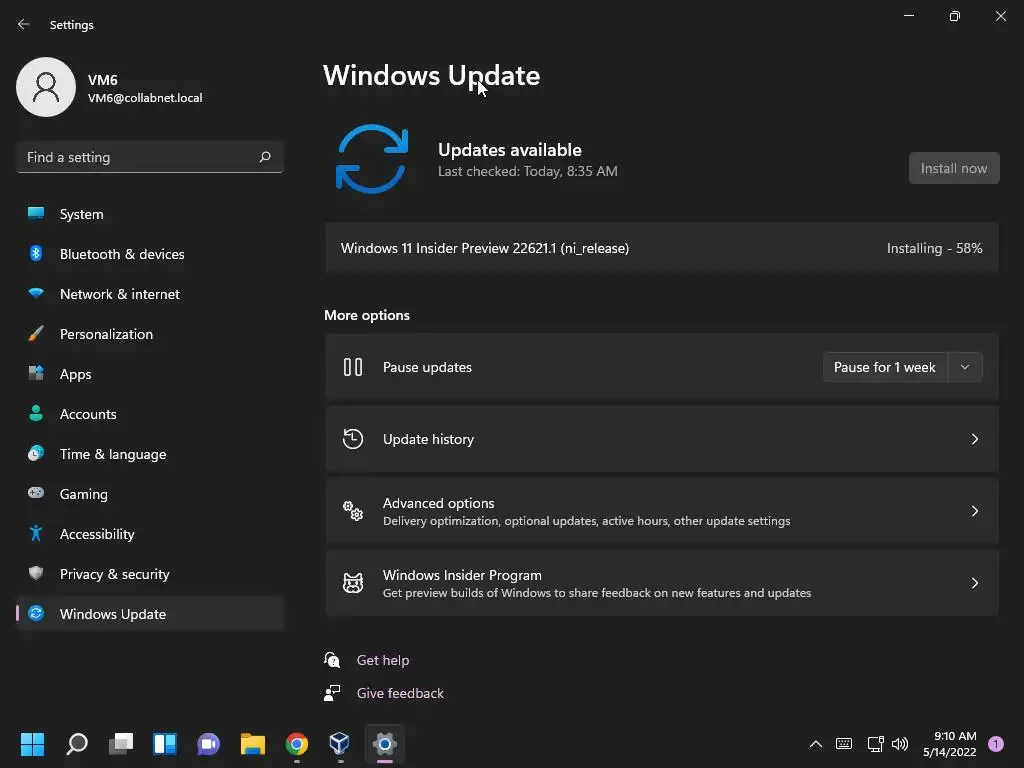This screenshot has width=1024, height=768.
Task: Click the System monitor icon
Action: click(x=36, y=214)
